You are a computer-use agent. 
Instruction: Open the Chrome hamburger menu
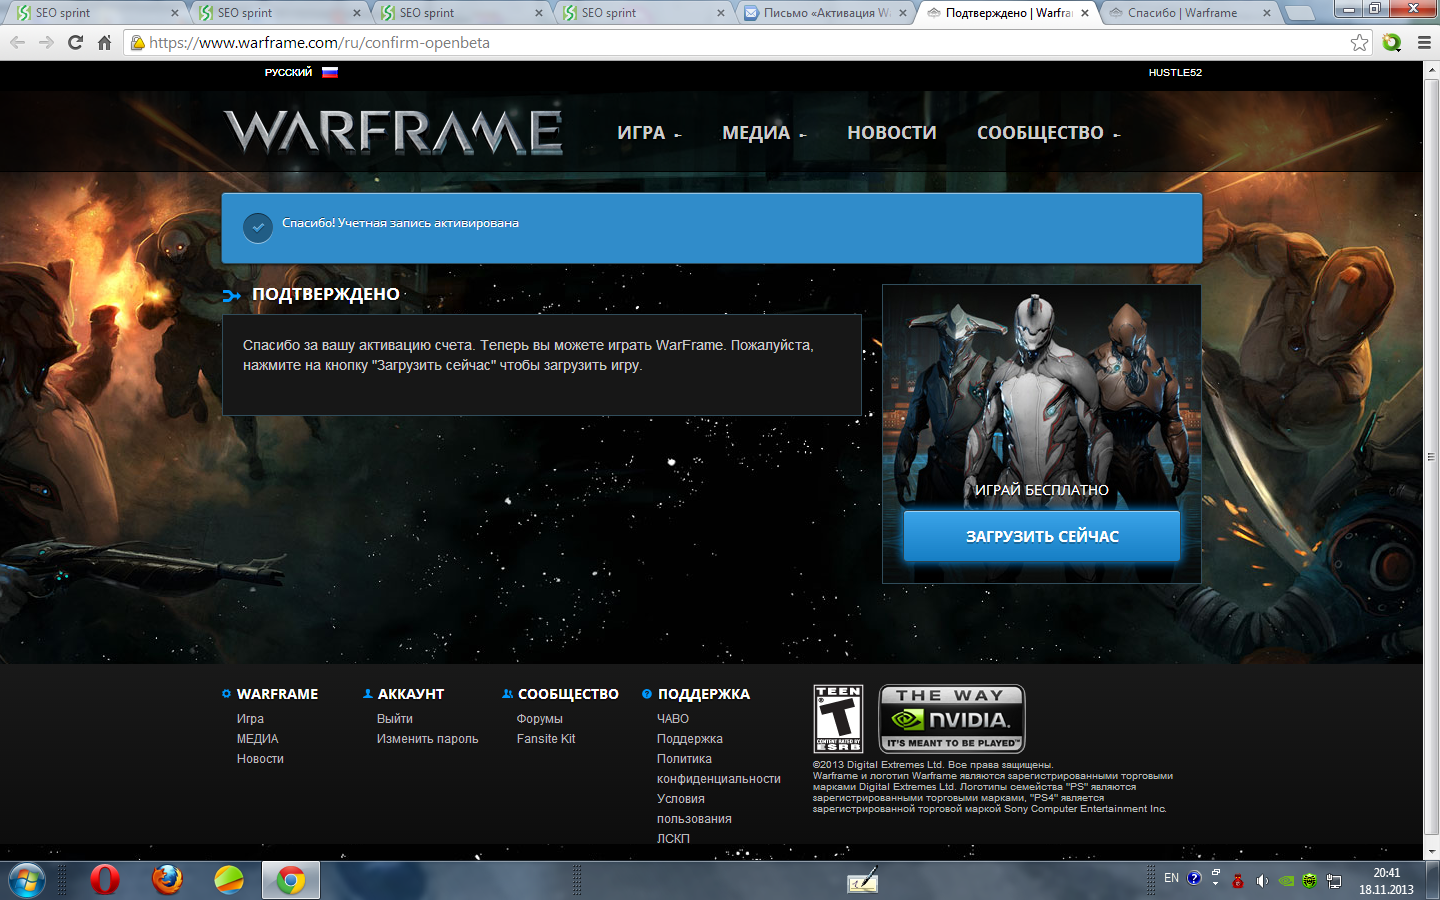pyautogui.click(x=1424, y=43)
